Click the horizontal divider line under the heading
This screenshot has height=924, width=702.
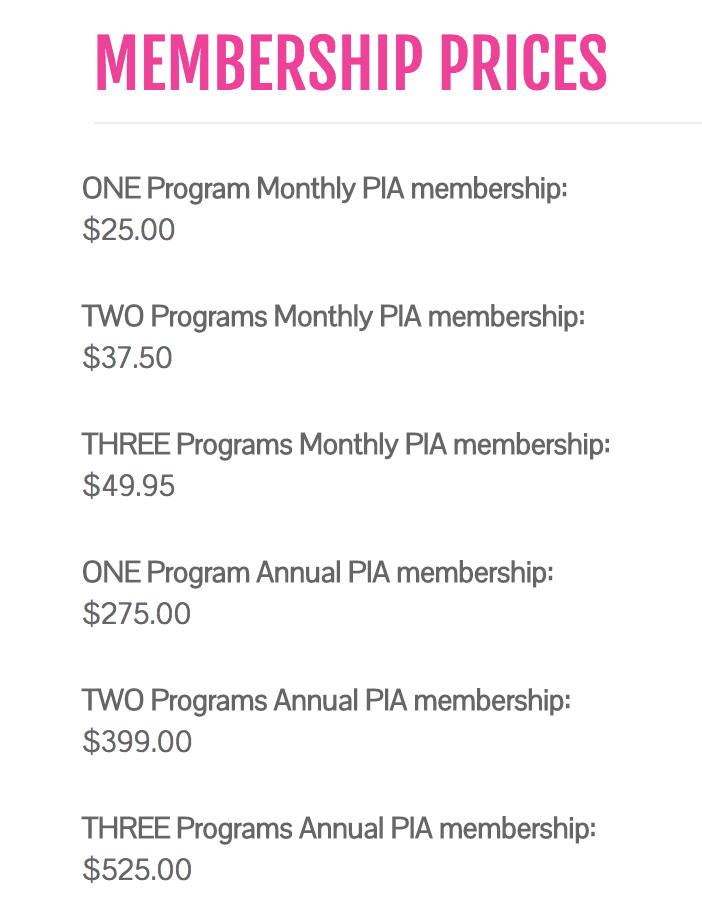click(x=398, y=123)
